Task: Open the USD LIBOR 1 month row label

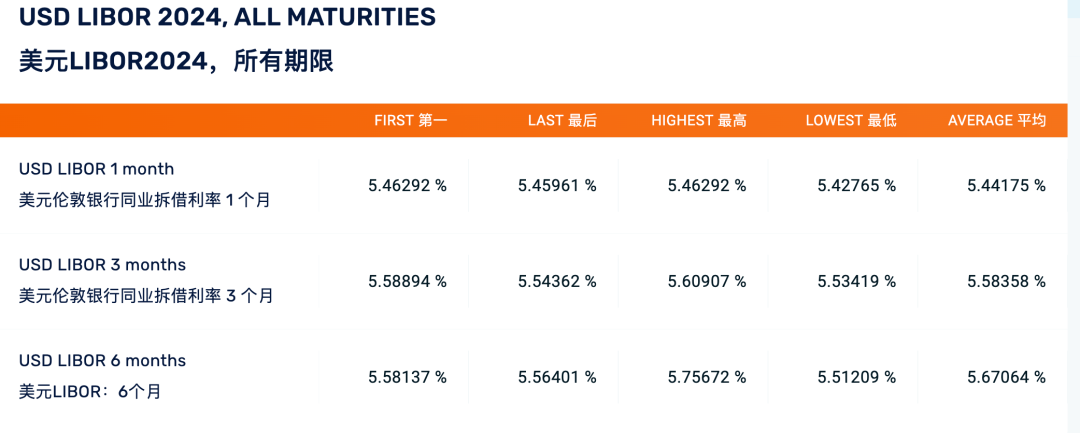Action: [x=97, y=169]
